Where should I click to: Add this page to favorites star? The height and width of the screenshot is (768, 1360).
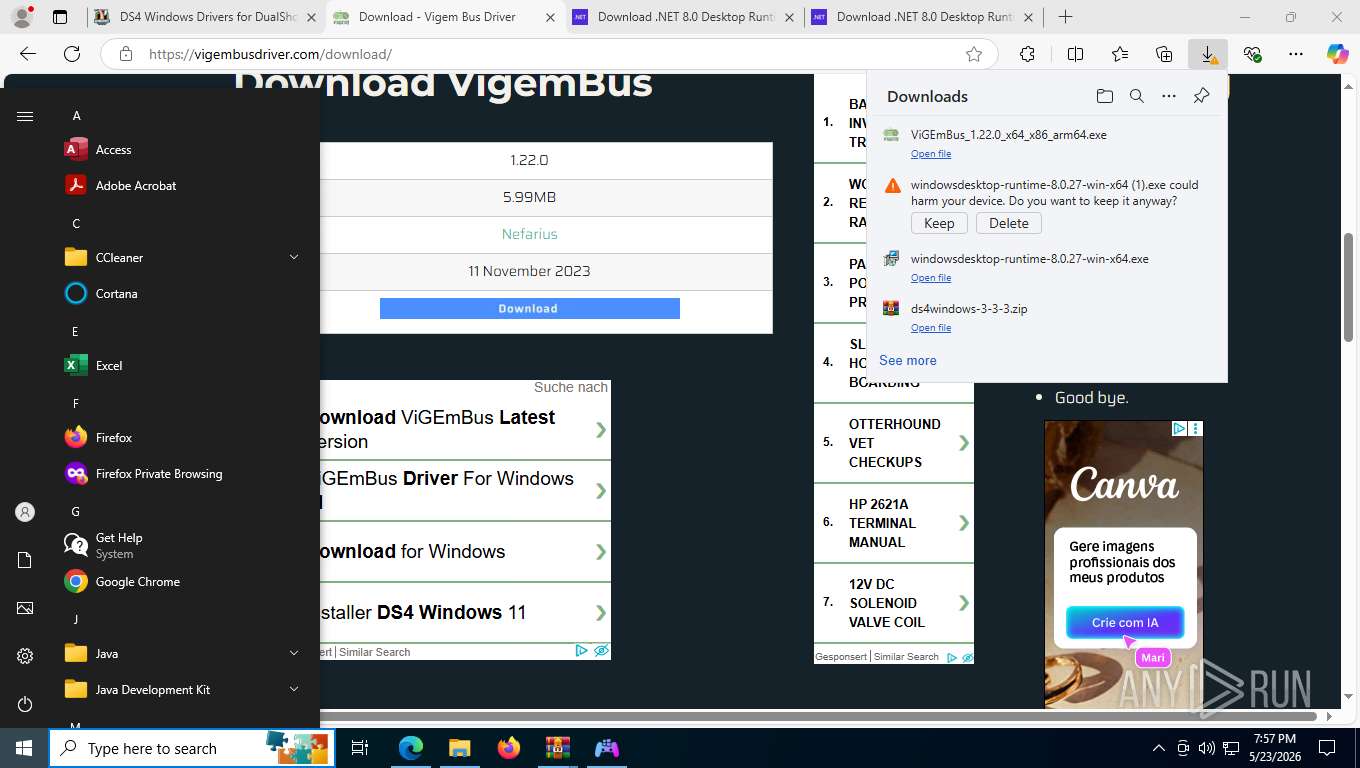point(973,54)
